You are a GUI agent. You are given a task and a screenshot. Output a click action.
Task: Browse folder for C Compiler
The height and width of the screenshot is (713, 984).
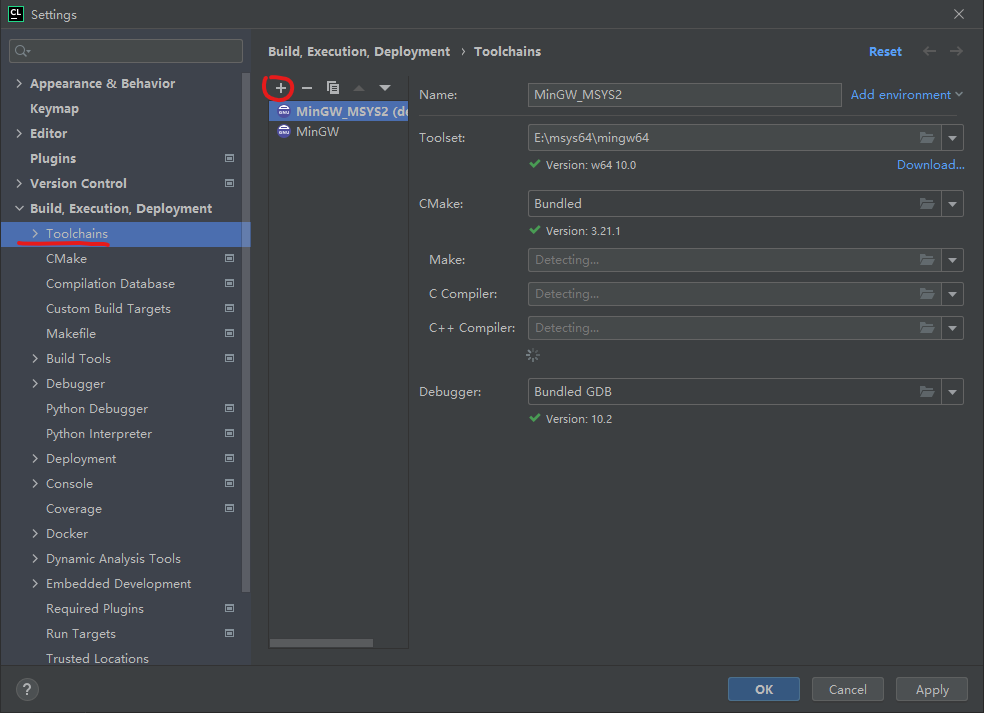927,294
